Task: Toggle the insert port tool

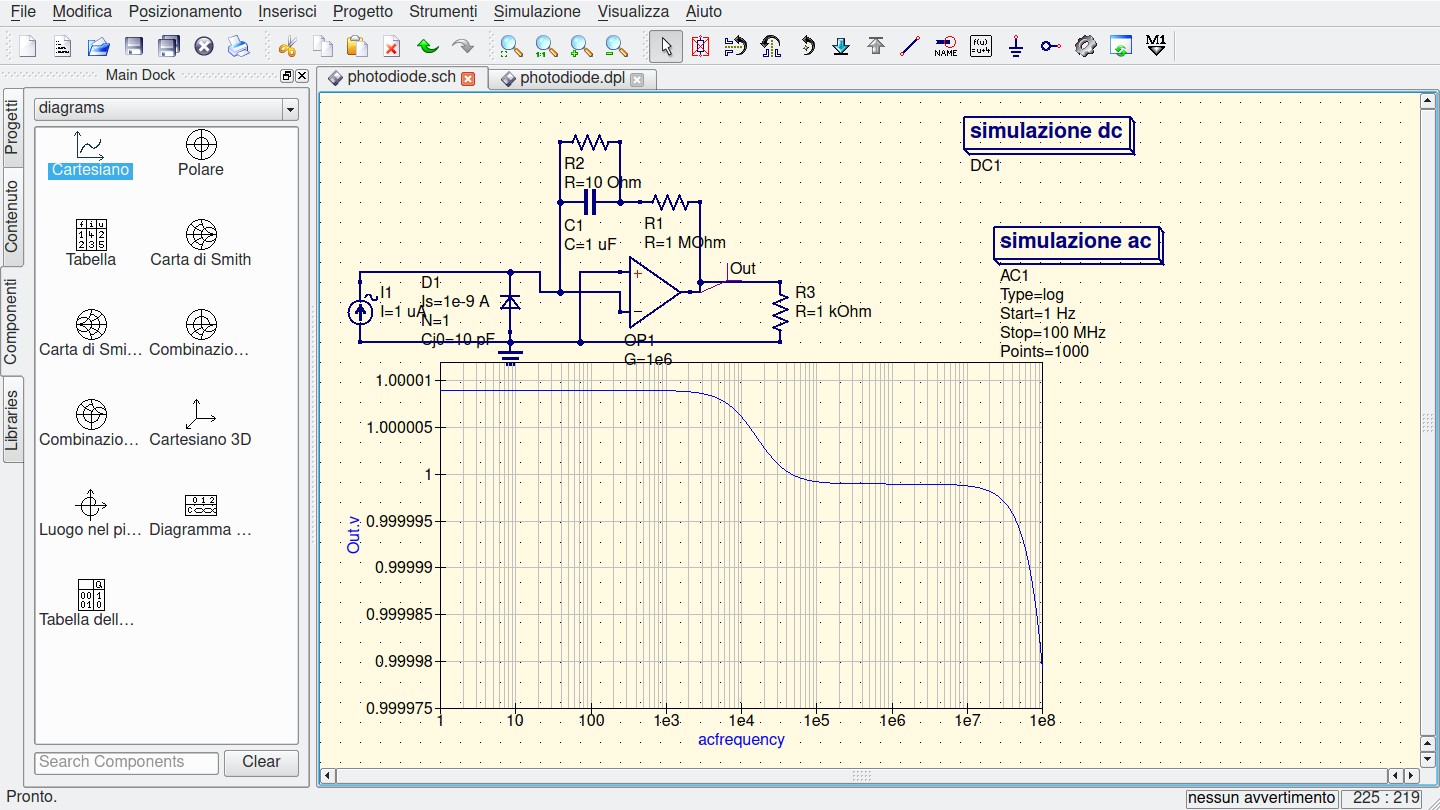Action: pyautogui.click(x=1050, y=46)
